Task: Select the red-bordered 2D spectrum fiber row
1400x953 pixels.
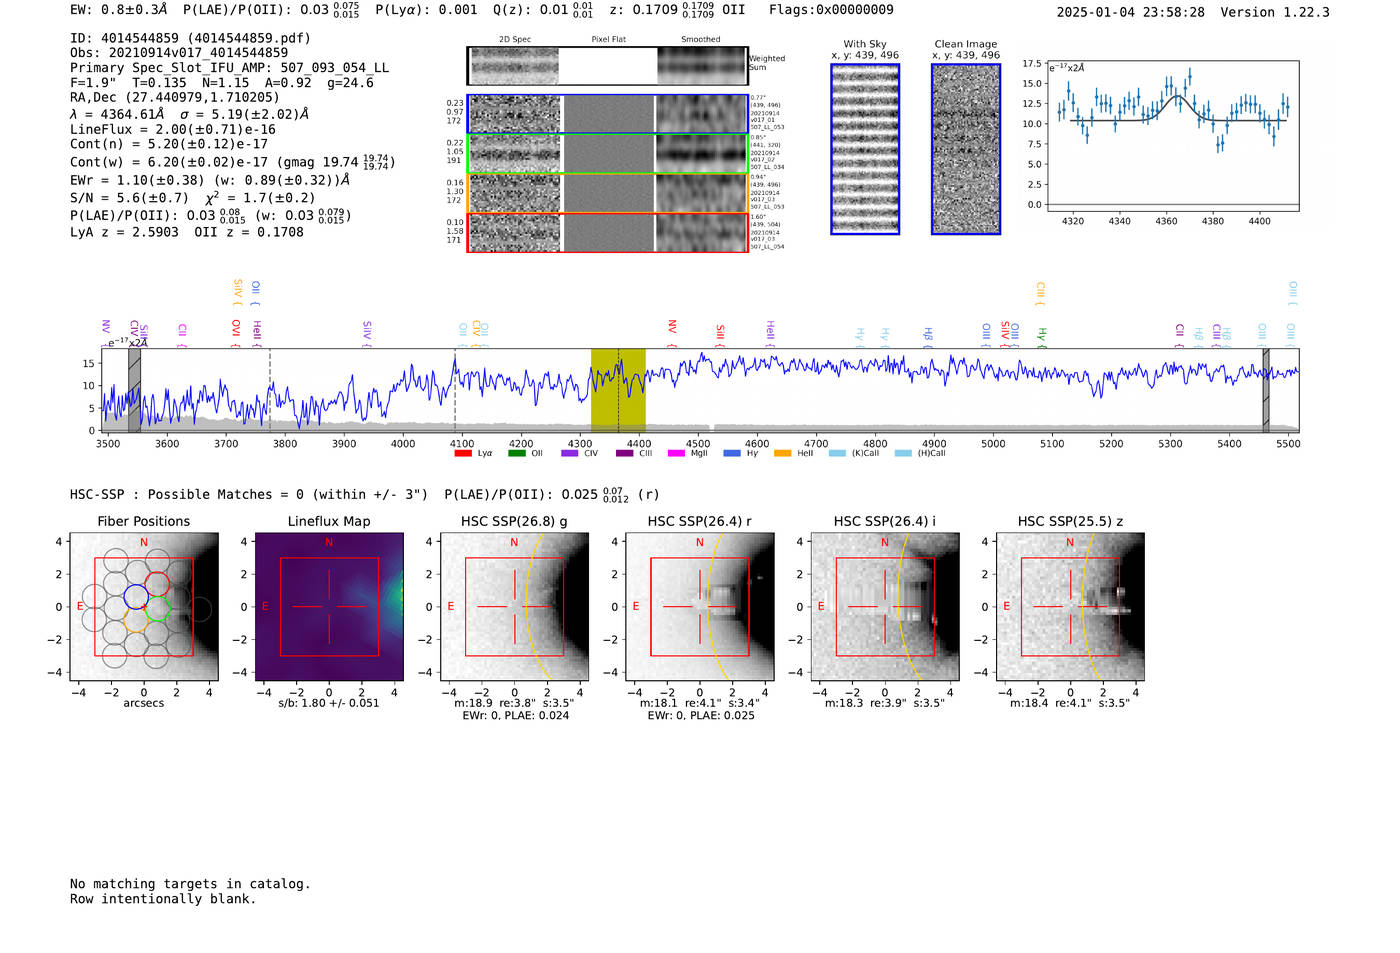Action: click(x=608, y=232)
